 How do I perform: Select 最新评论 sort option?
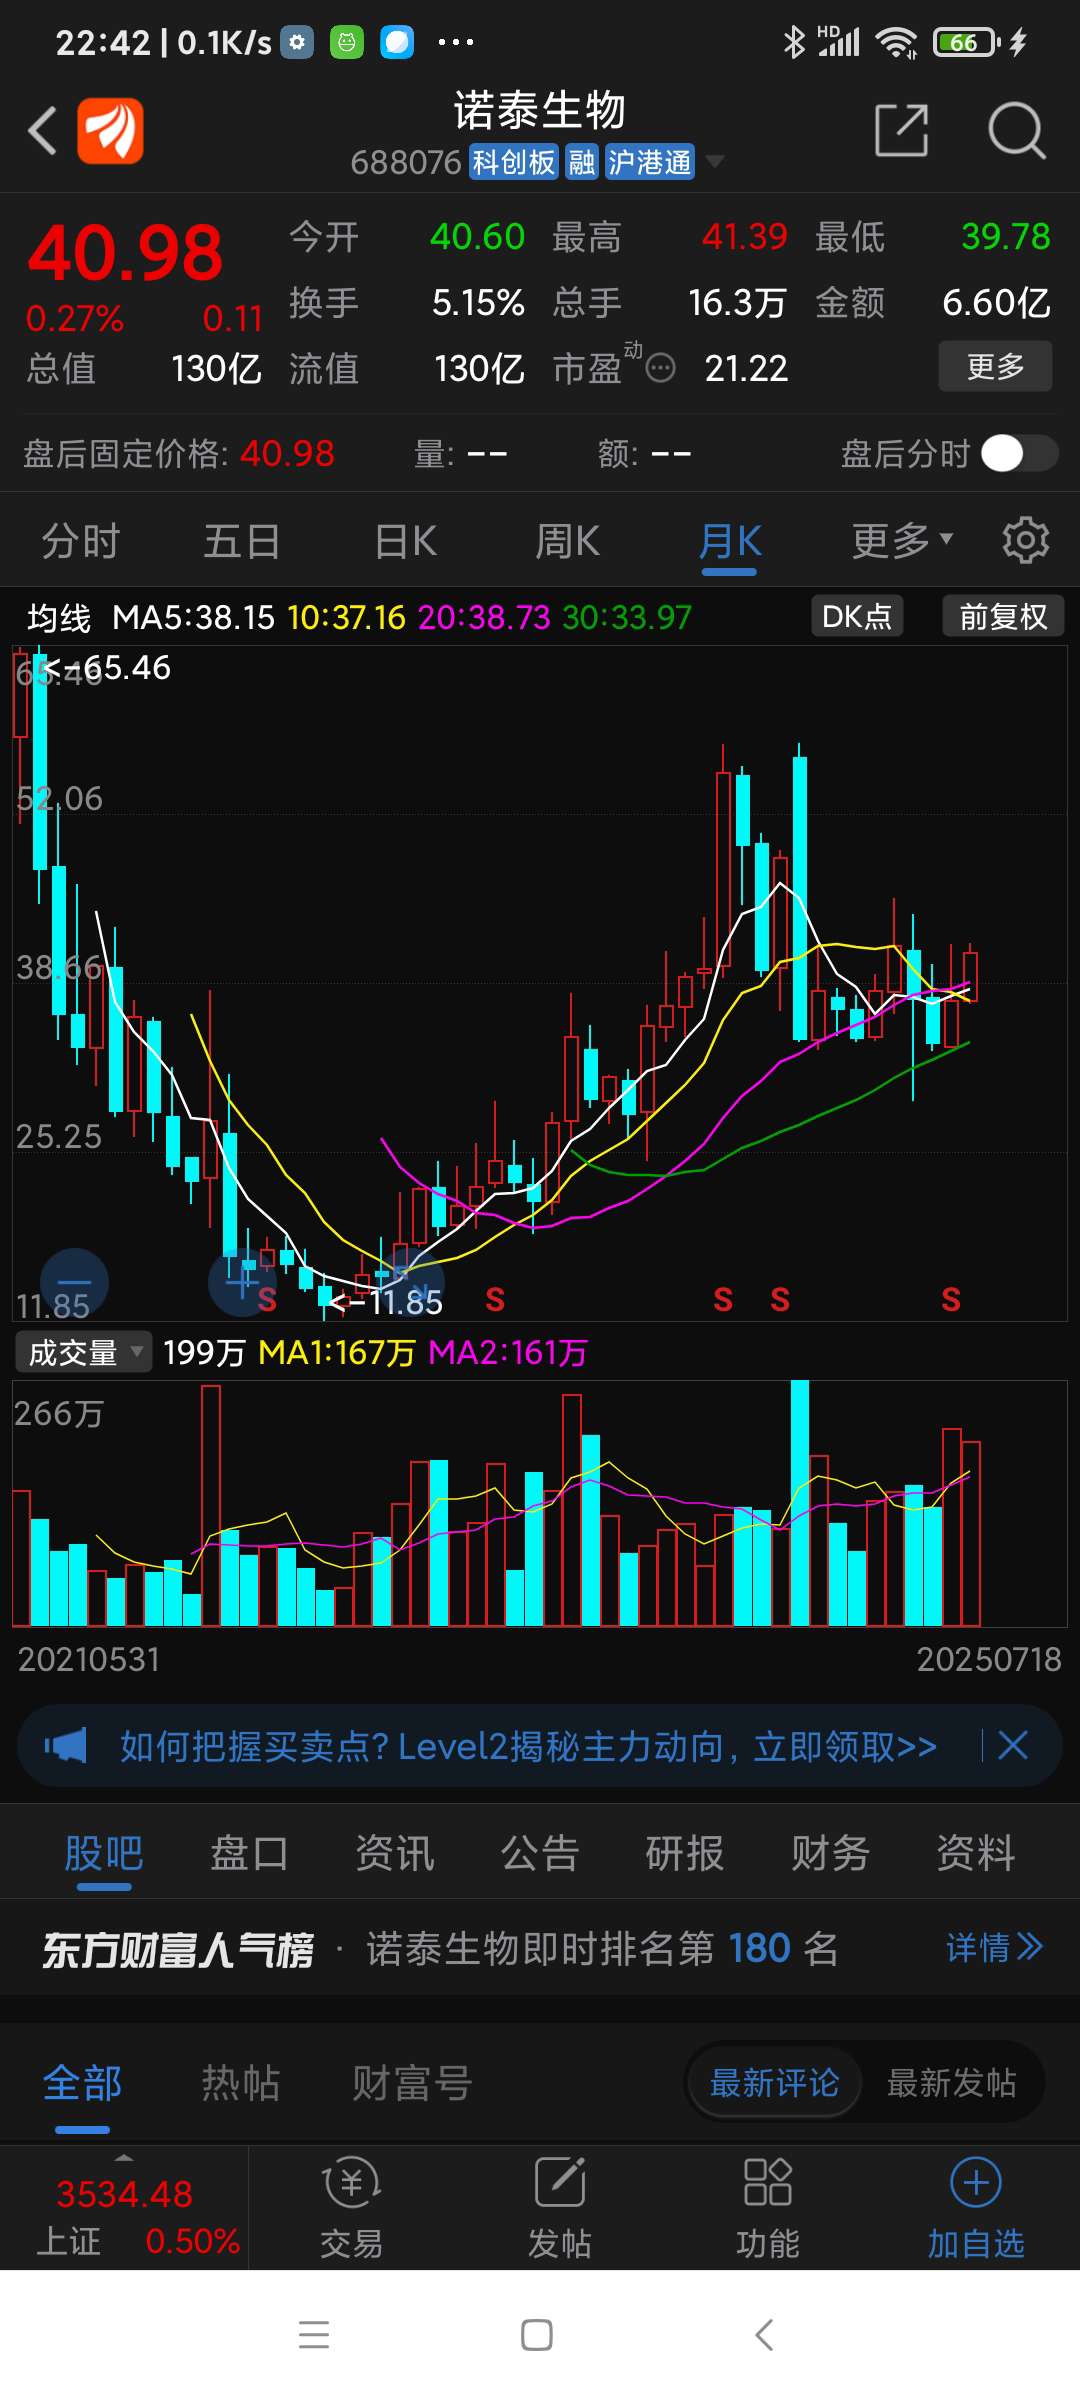774,2083
